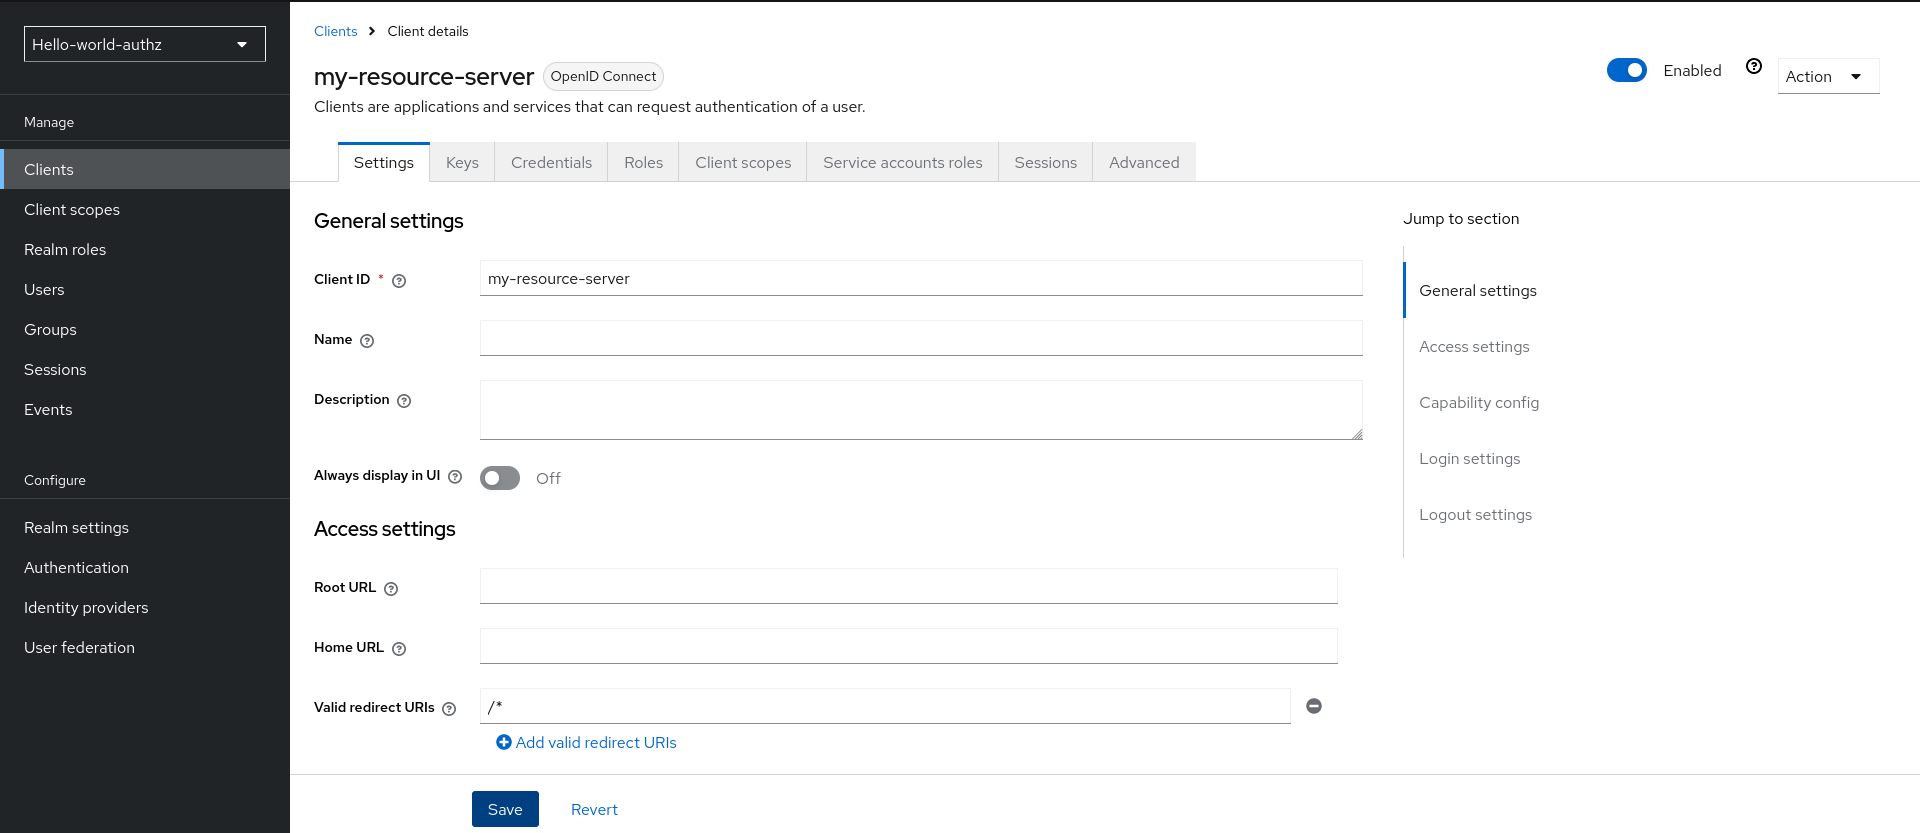Click the Revert link
Viewport: 1920px width, 833px height.
coord(594,810)
